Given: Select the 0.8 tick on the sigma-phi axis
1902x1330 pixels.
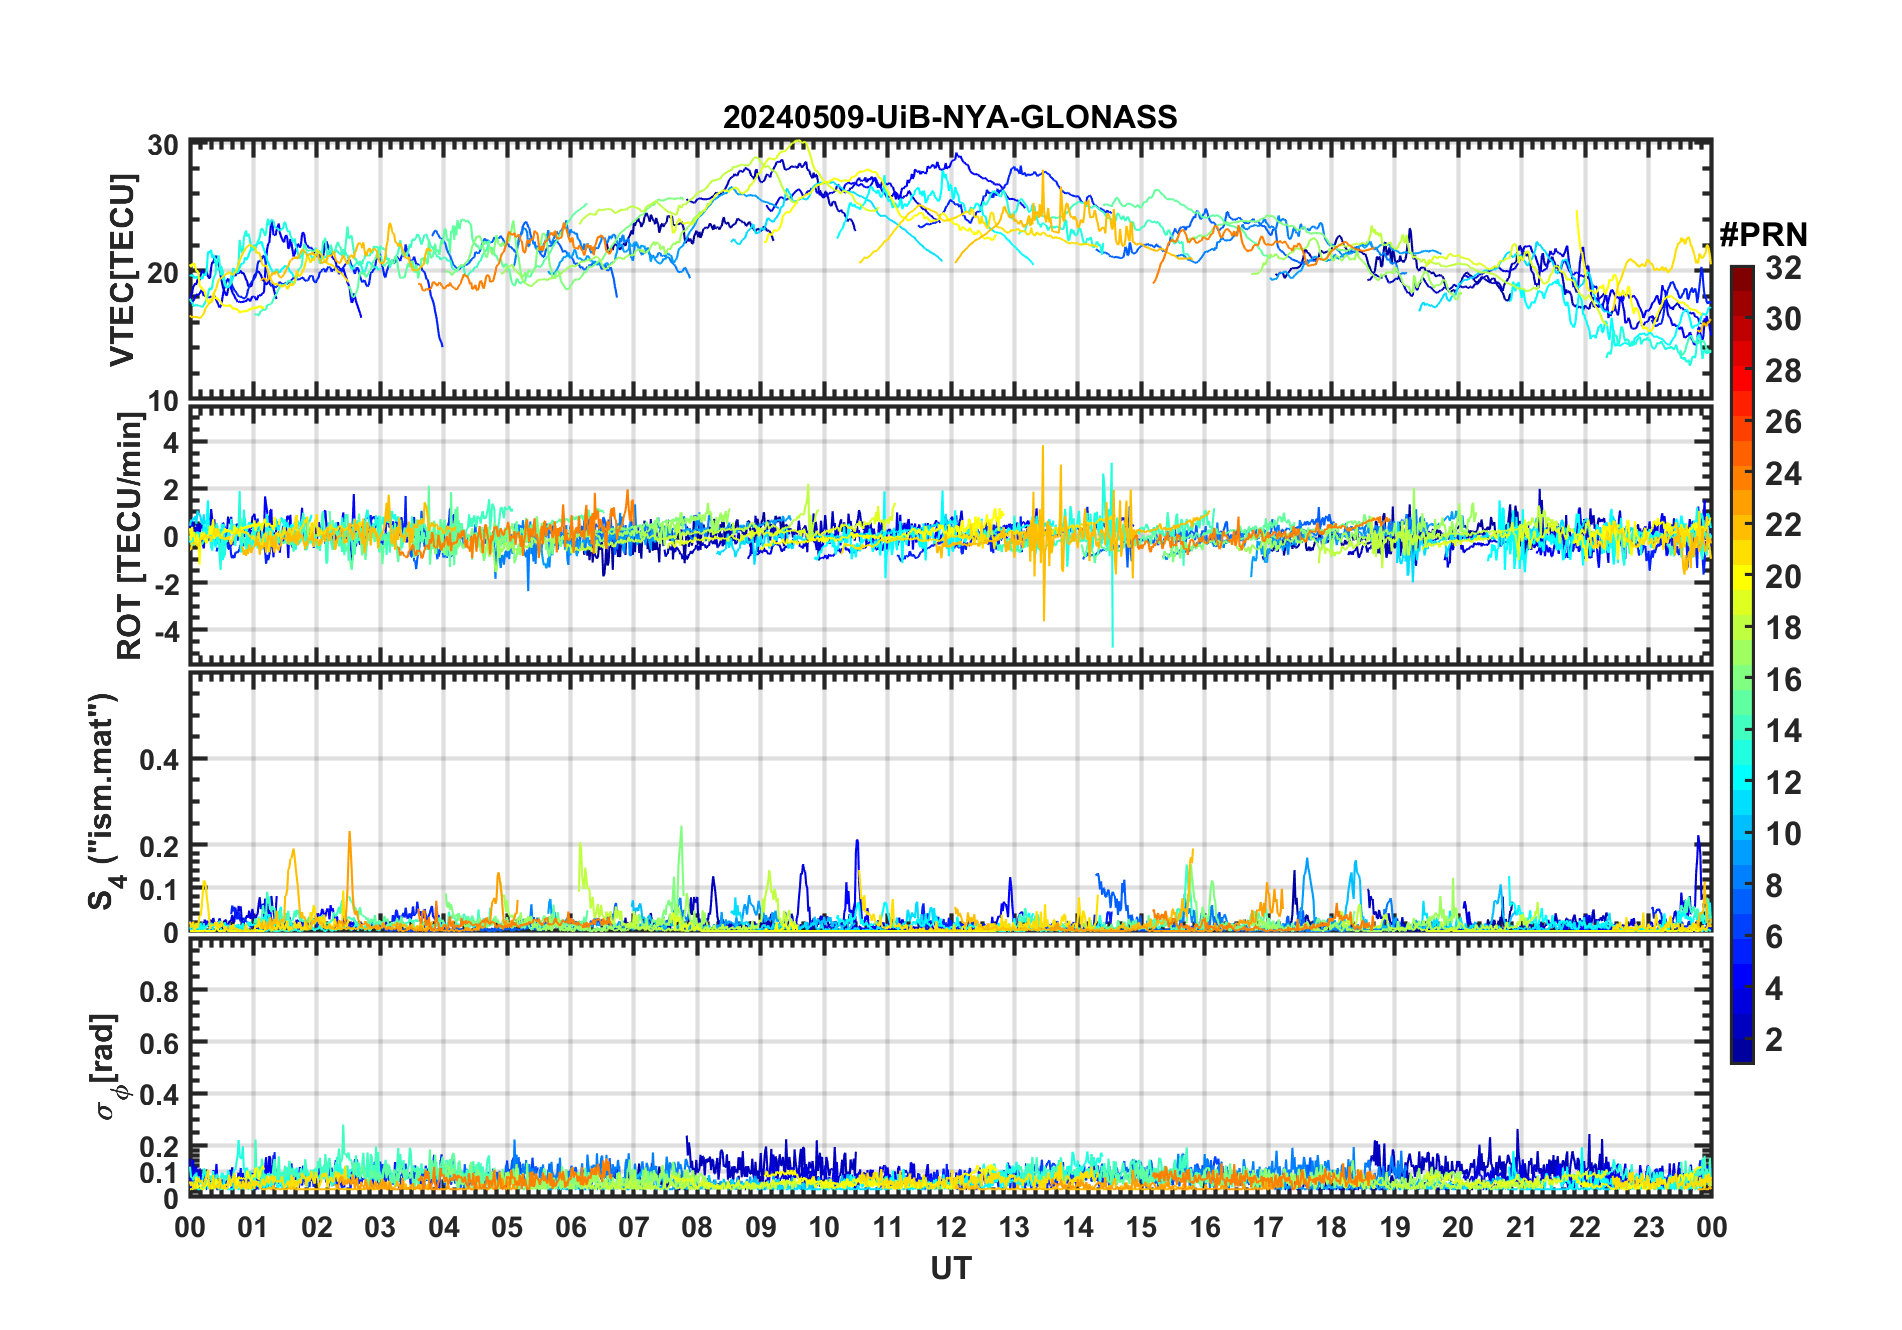Looking at the screenshot, I should [159, 990].
